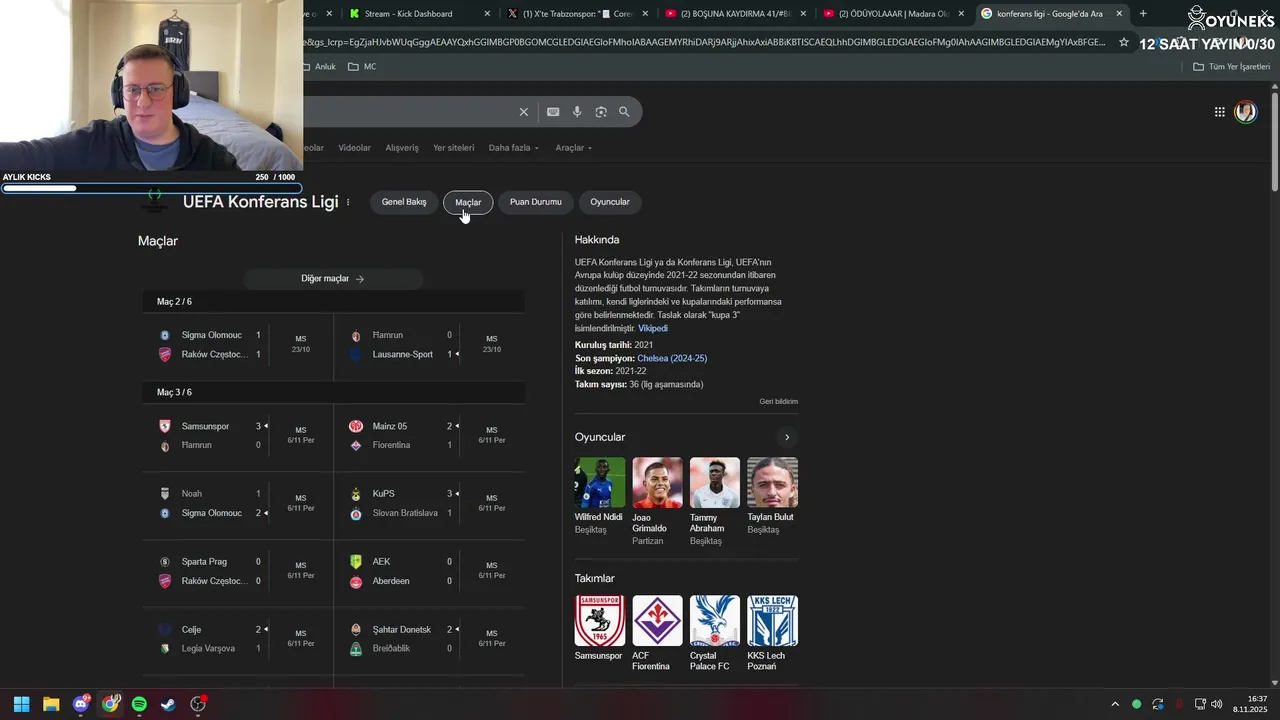Show hidden system tray icons

coord(1115,704)
